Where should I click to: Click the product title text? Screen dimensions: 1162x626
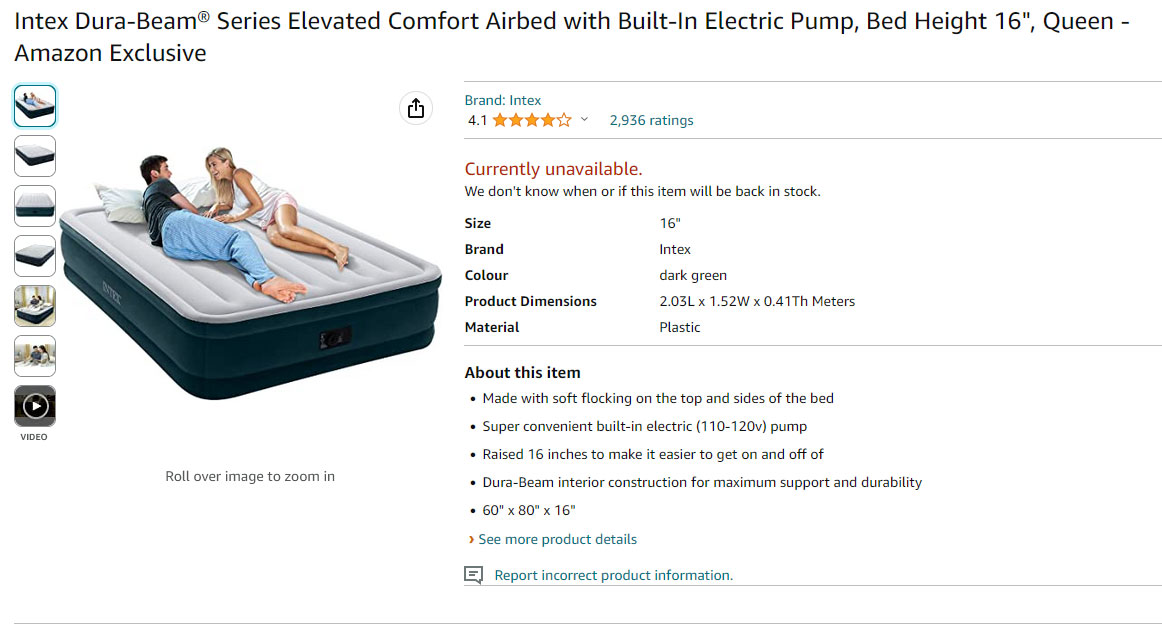point(571,36)
